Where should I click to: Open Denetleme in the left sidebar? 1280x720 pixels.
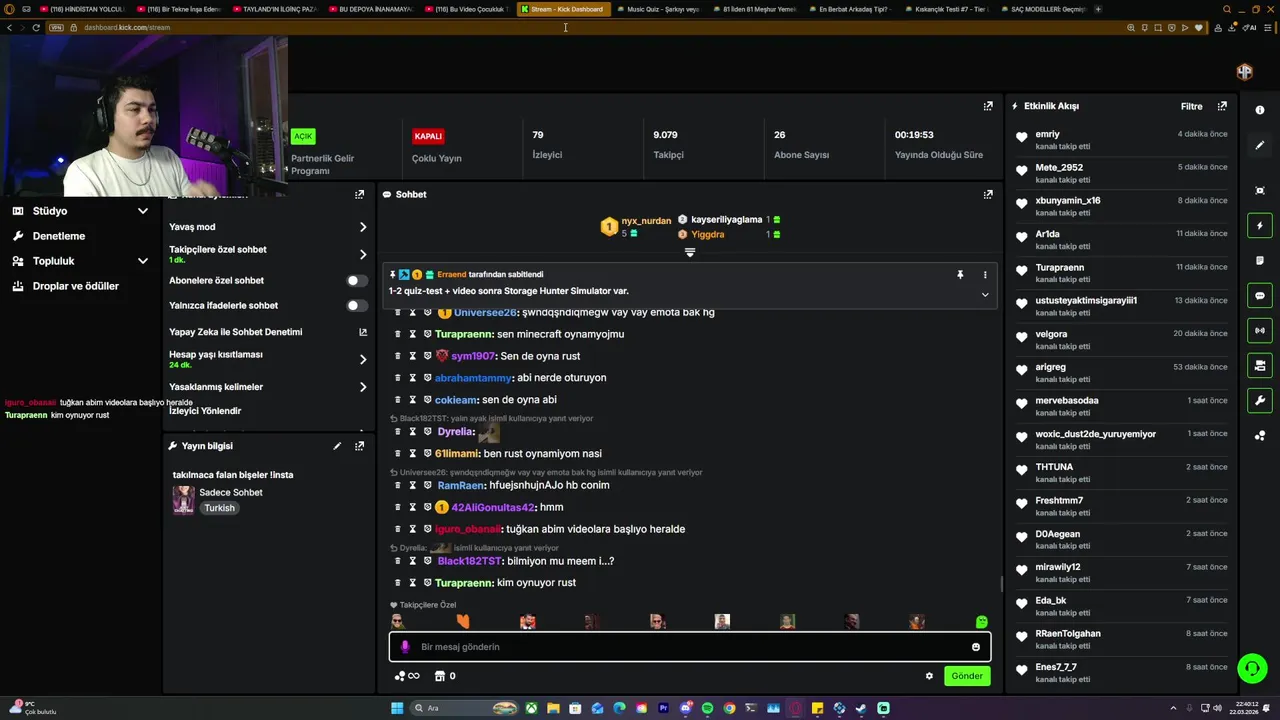click(x=59, y=236)
